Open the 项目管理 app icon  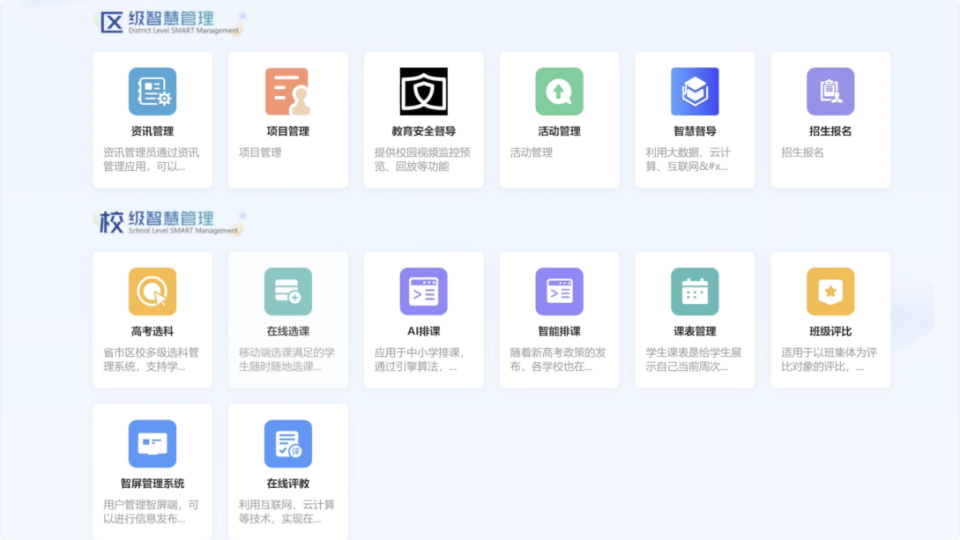tap(288, 91)
